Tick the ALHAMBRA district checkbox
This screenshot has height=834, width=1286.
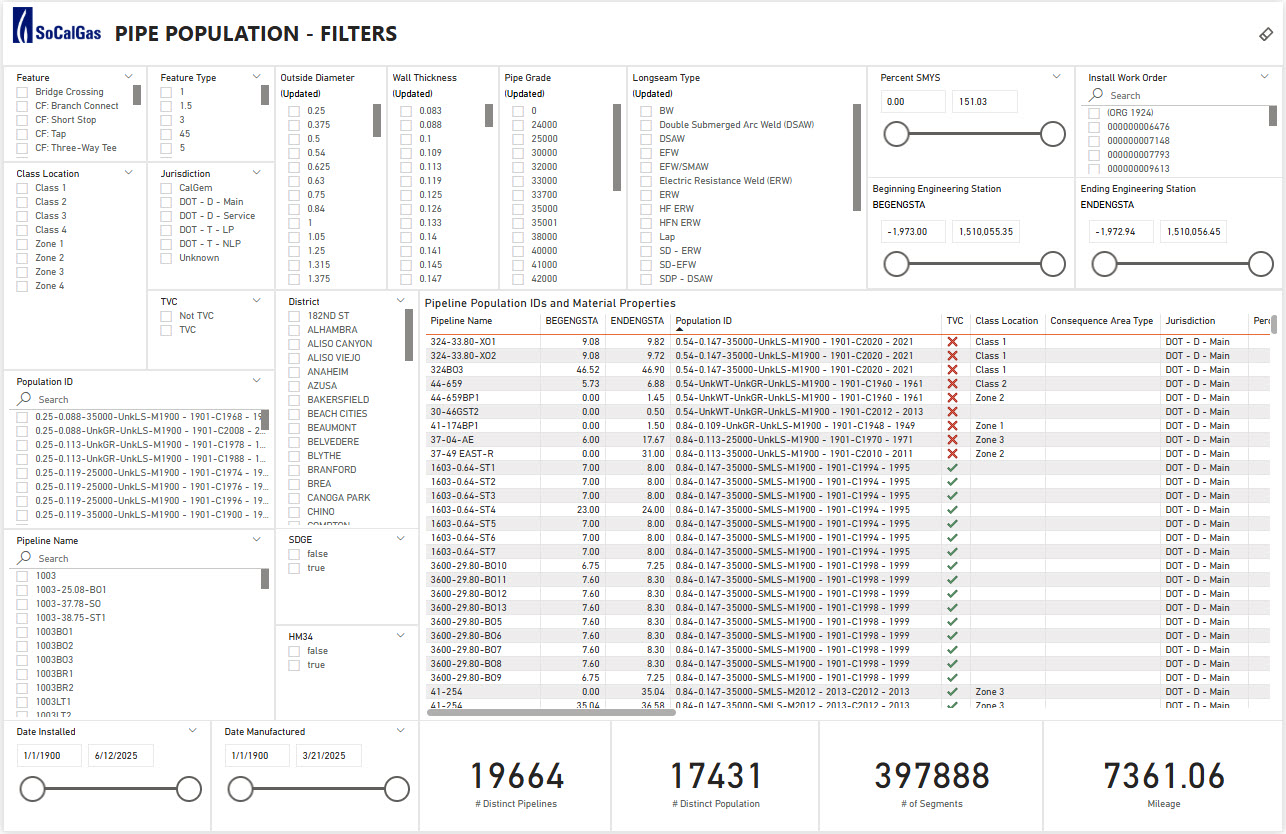pyautogui.click(x=294, y=330)
